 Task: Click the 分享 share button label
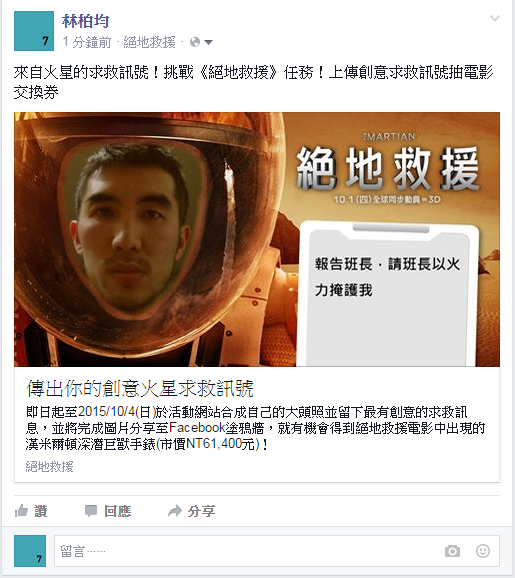tap(201, 511)
